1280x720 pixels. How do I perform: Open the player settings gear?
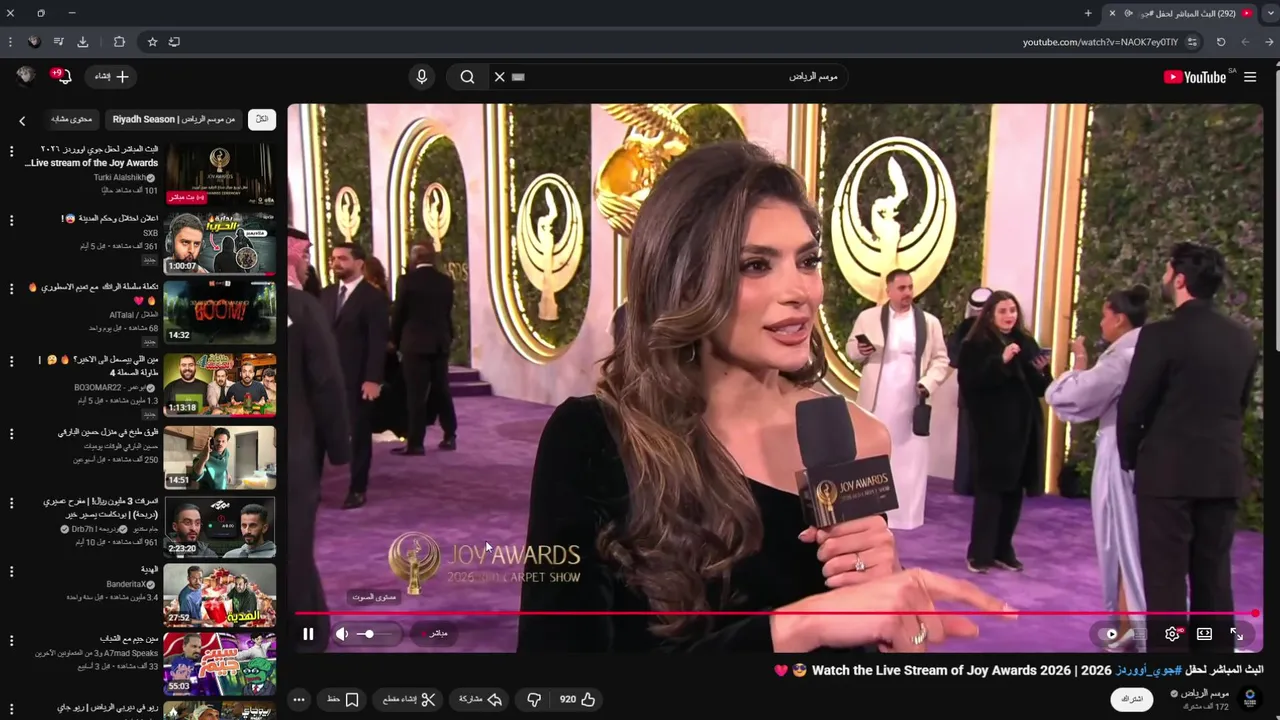click(1172, 634)
